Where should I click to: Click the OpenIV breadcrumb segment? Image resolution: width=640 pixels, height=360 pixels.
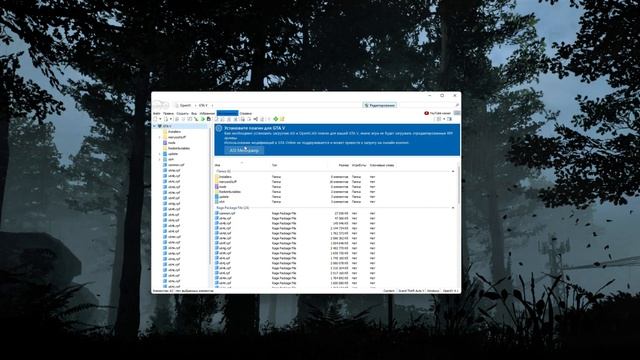(x=185, y=105)
